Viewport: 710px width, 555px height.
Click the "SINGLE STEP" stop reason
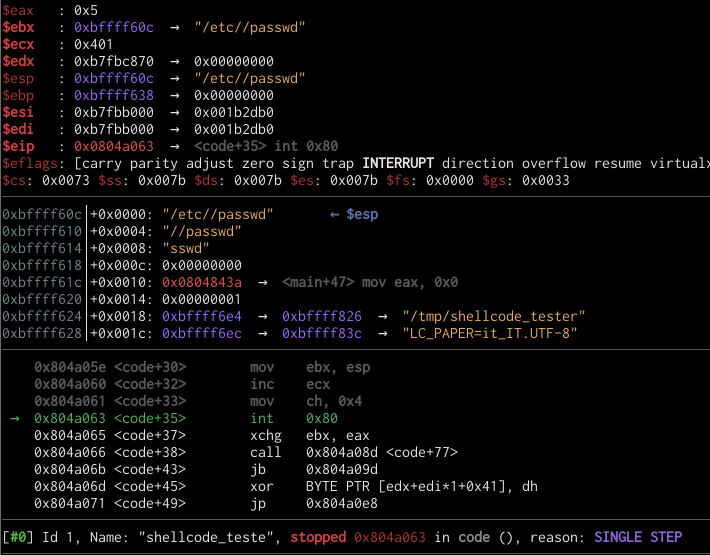[x=638, y=537]
